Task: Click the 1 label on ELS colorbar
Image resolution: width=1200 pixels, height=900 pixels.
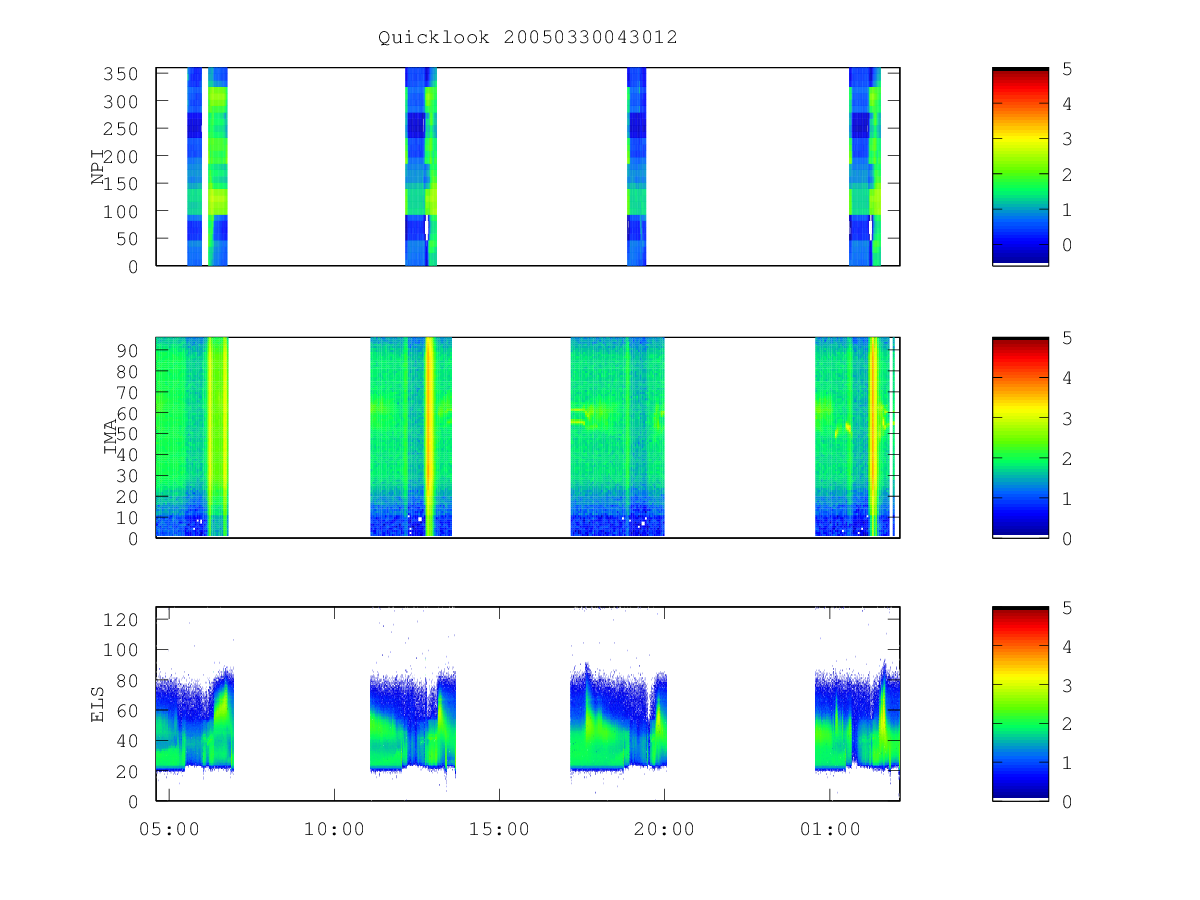Action: tap(1067, 763)
